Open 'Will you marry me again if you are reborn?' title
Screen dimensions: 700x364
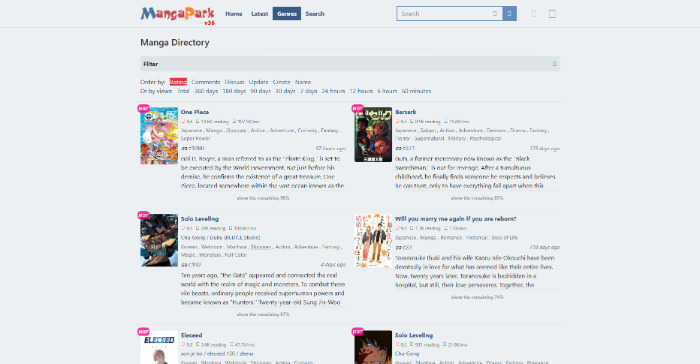click(455, 219)
